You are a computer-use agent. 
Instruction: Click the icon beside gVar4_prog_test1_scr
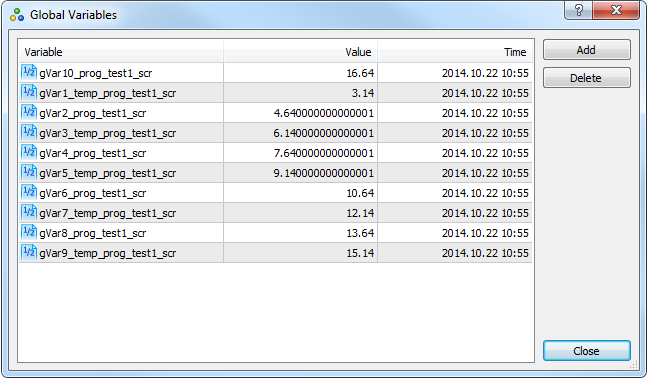coord(29,153)
